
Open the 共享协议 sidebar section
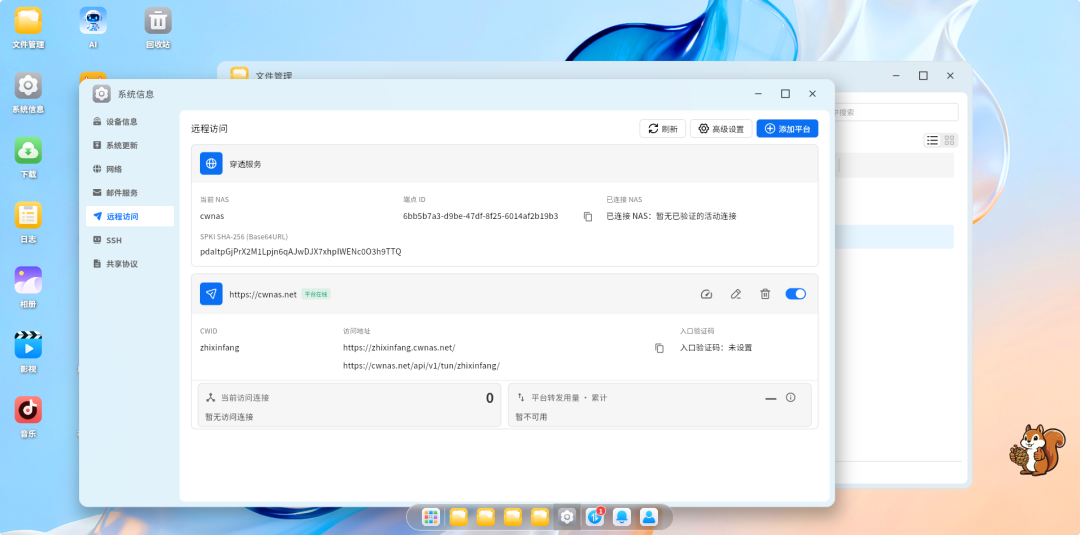[x=129, y=264]
